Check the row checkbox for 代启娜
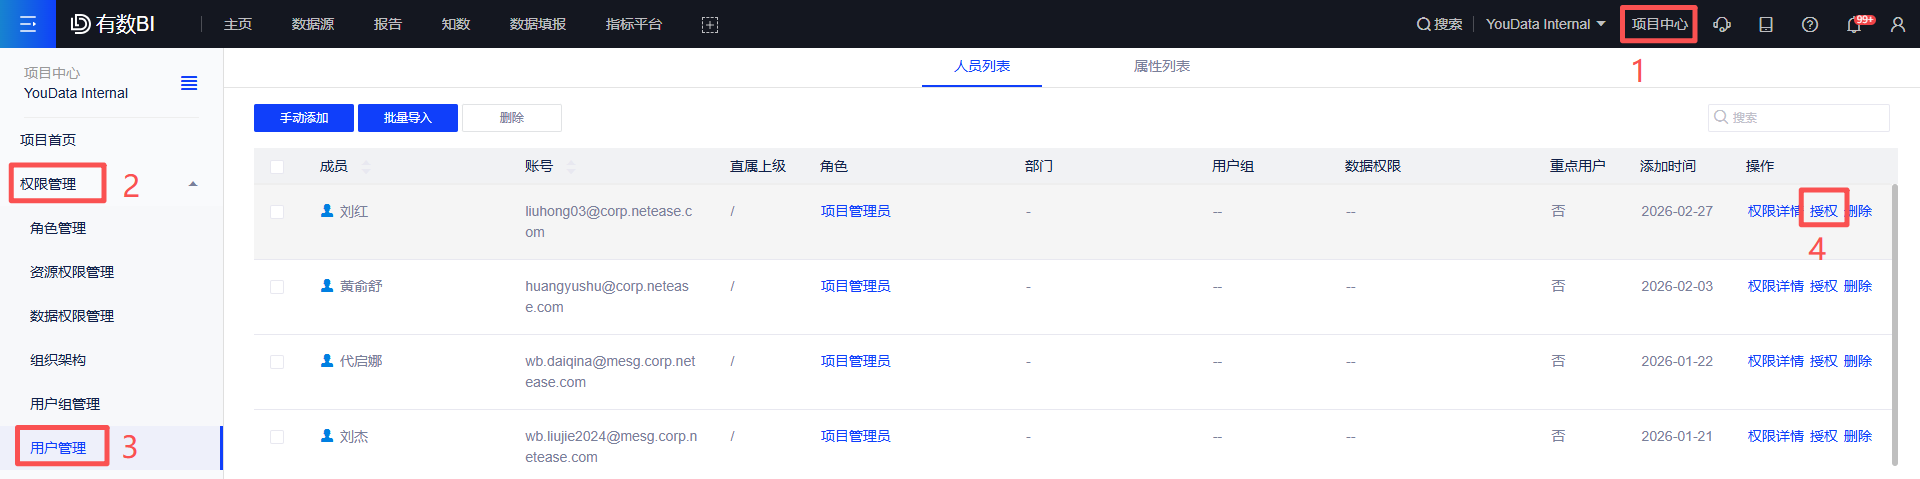 click(277, 362)
